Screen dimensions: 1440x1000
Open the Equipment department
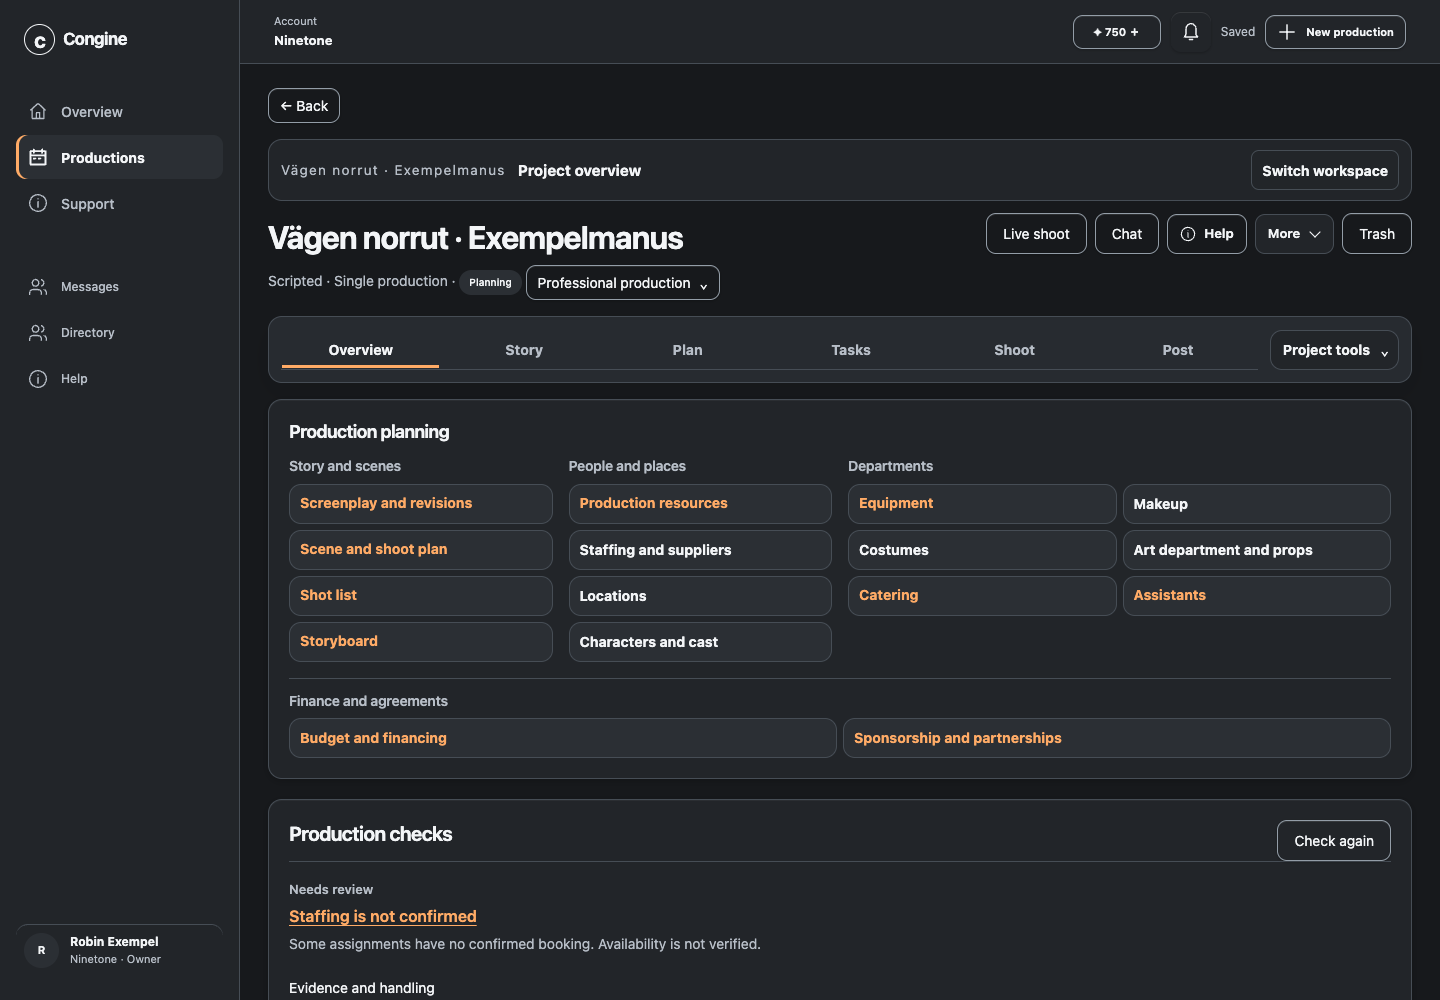[982, 504]
